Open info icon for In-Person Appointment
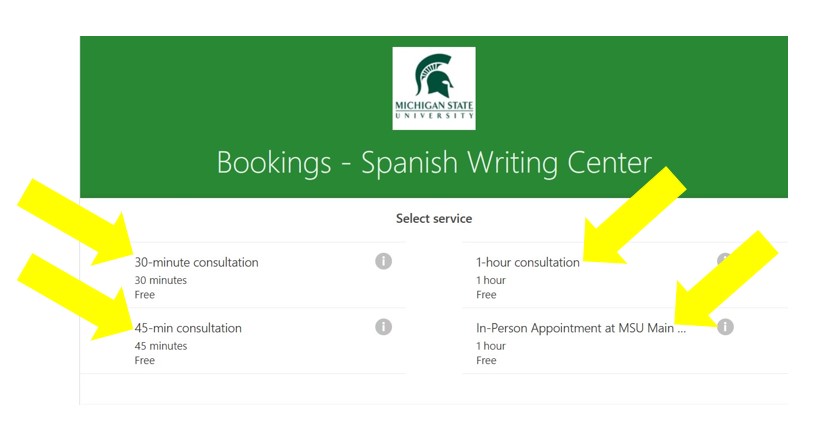Viewport: 829px width, 435px height. point(725,327)
